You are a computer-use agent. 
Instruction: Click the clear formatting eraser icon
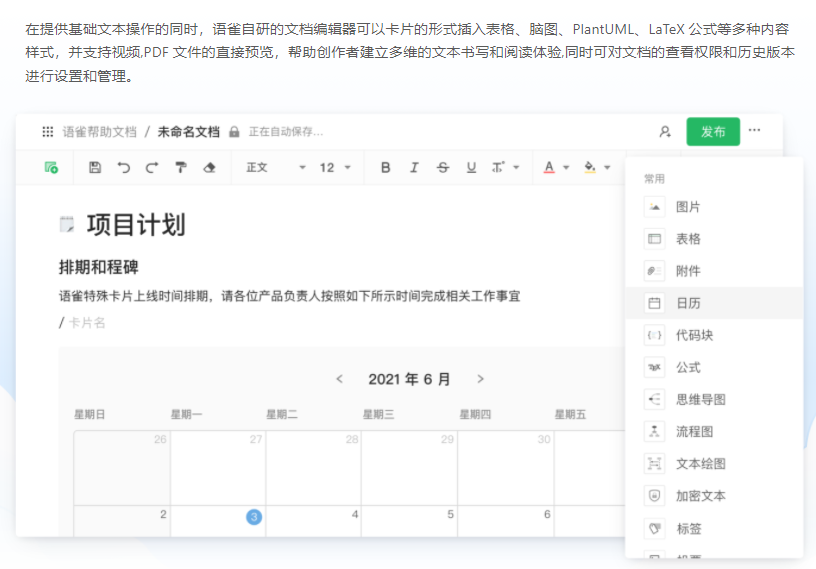[209, 168]
